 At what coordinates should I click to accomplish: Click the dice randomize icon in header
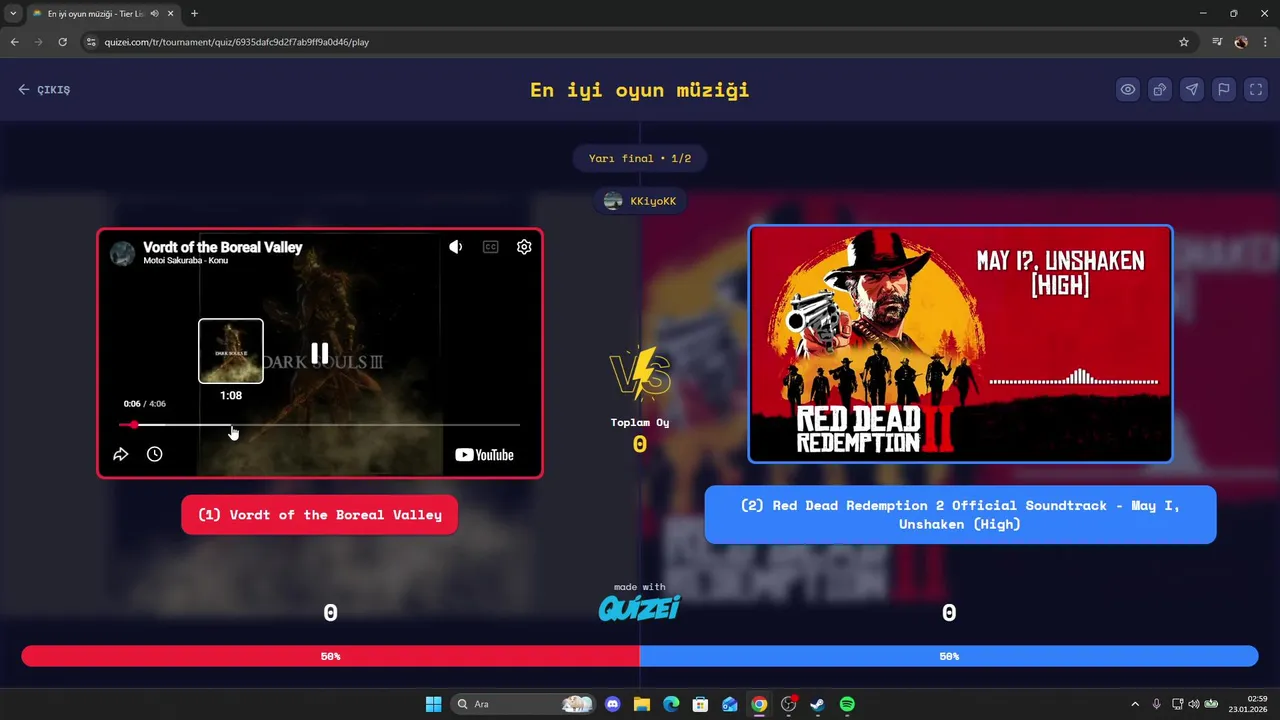point(1160,89)
